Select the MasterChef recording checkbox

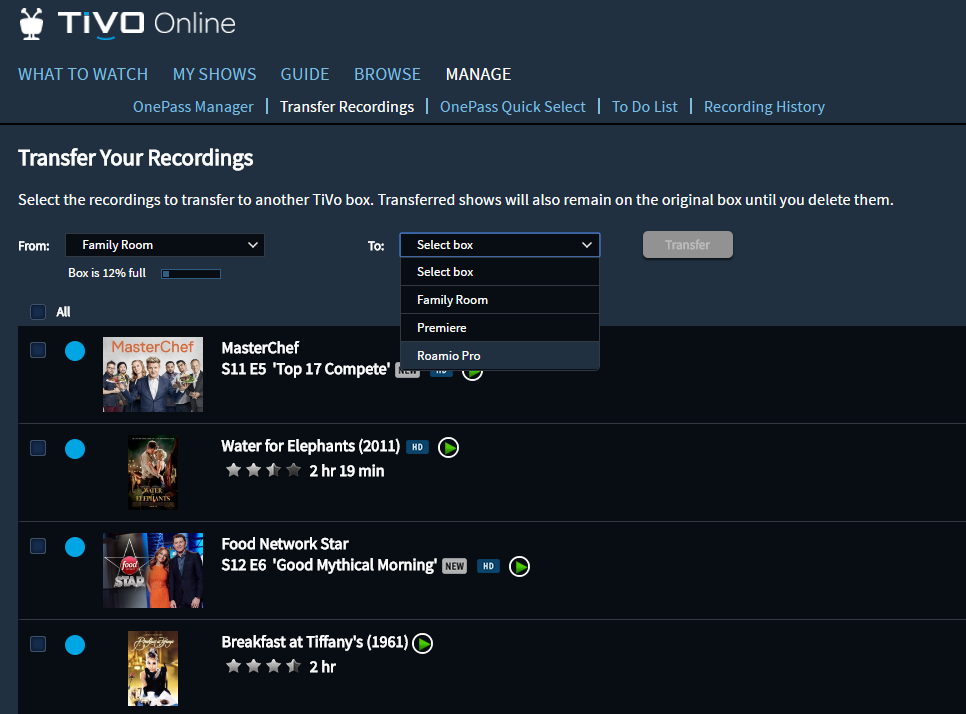[x=38, y=350]
